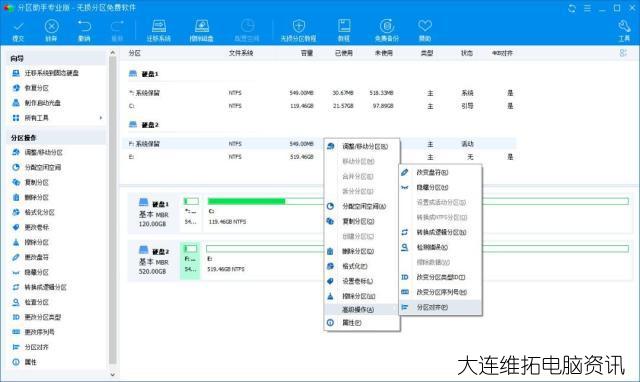
Task: Click the sidebar scroll-up arrow
Action: point(113,53)
